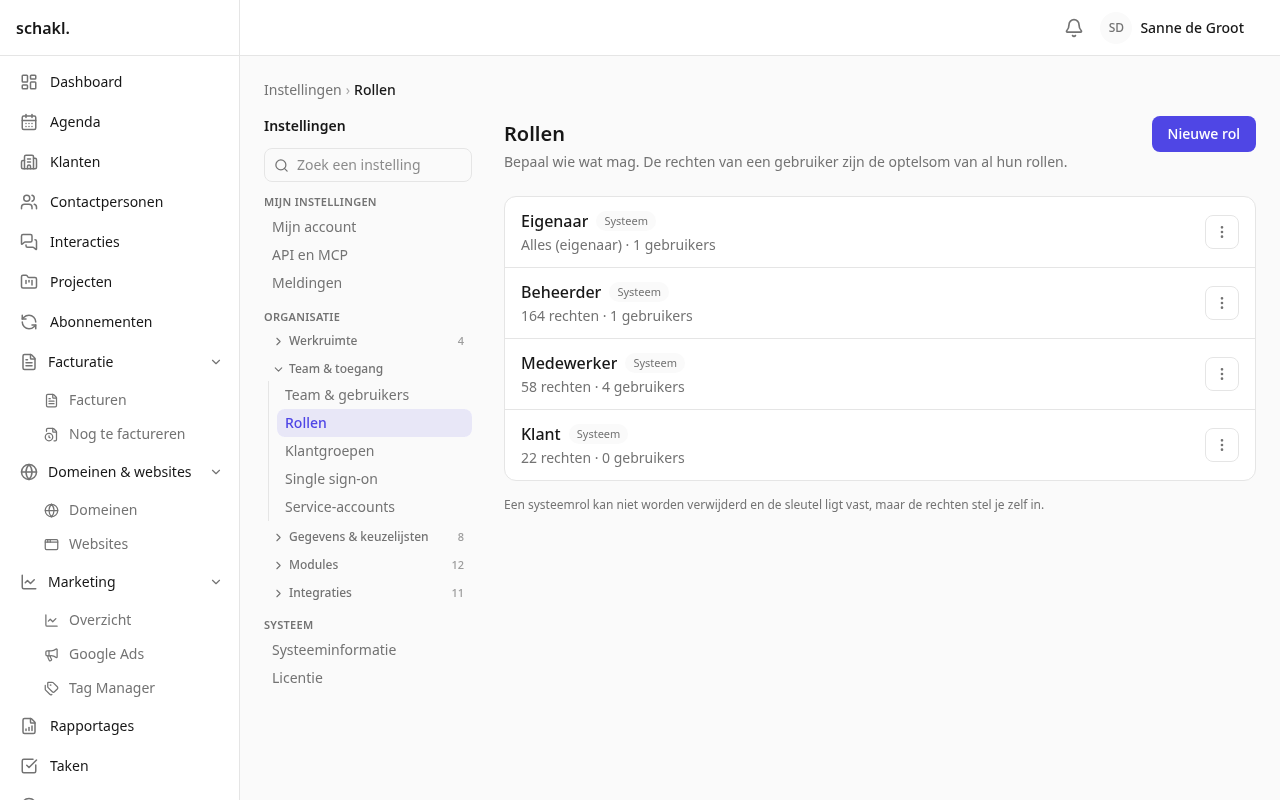1280x800 pixels.
Task: Go to Instellingen breadcrumb link
Action: [303, 90]
